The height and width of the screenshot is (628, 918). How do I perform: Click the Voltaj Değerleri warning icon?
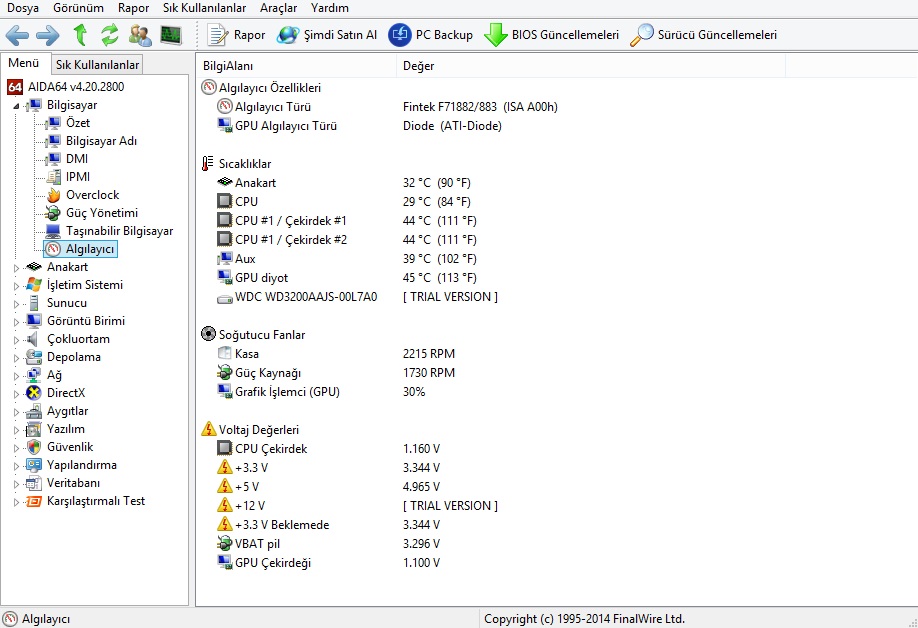pyautogui.click(x=208, y=429)
